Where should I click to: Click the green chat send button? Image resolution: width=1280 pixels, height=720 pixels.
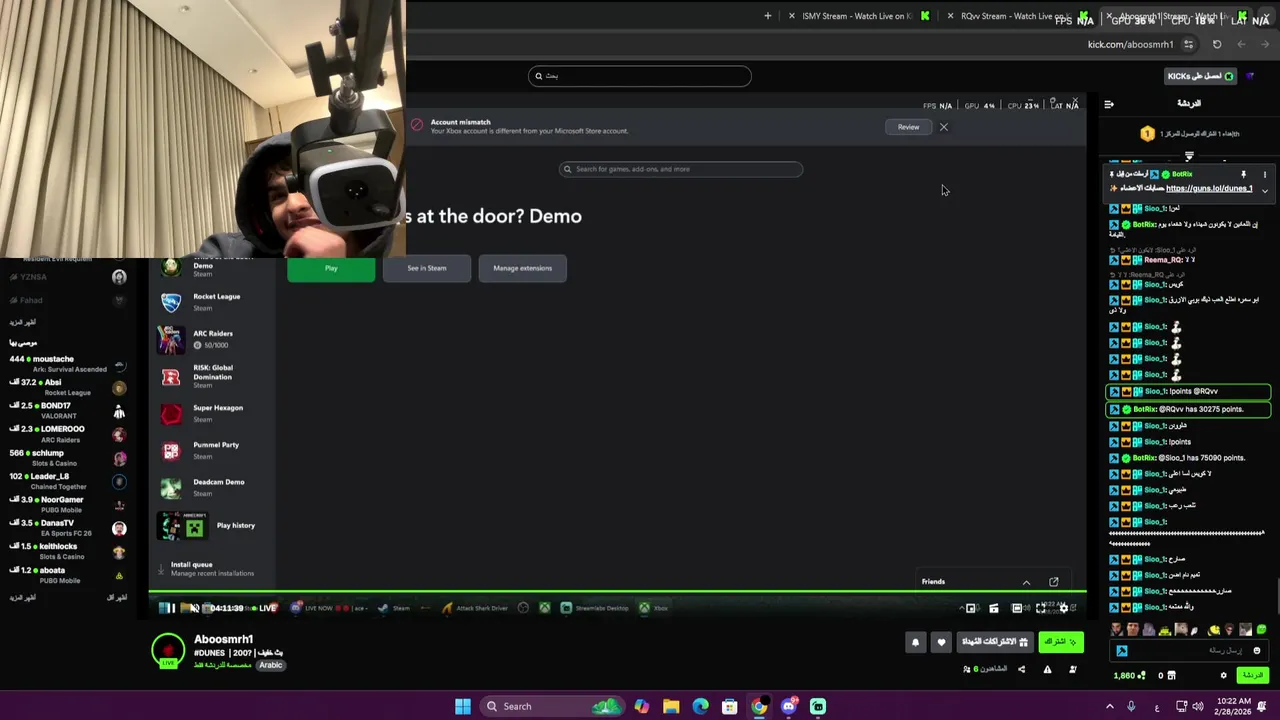(x=1253, y=676)
